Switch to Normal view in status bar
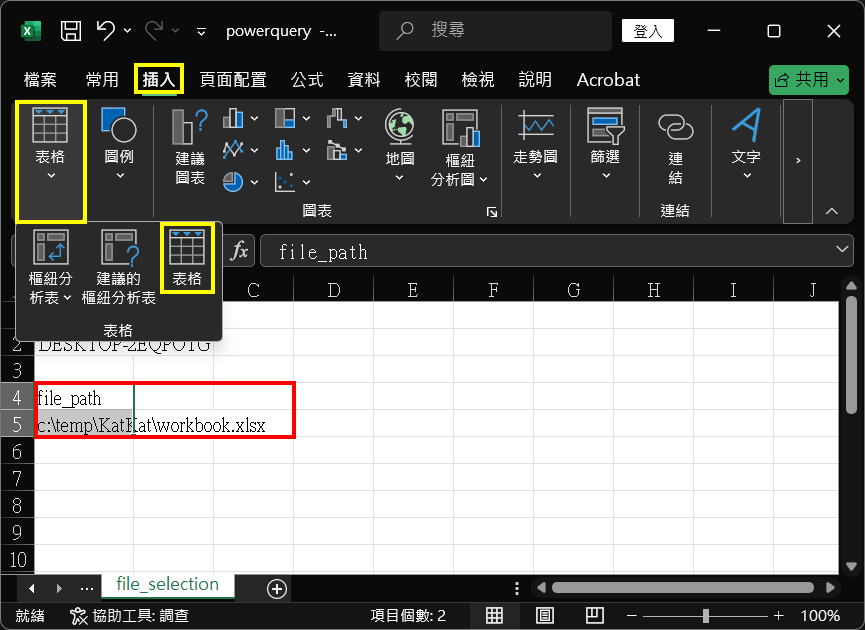This screenshot has height=630, width=865. tap(495, 615)
